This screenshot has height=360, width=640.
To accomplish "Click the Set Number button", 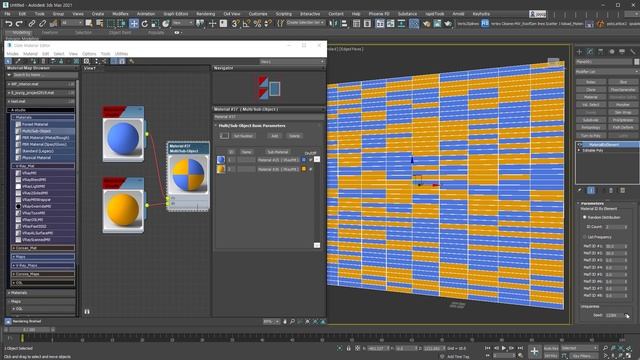I will tap(243, 136).
